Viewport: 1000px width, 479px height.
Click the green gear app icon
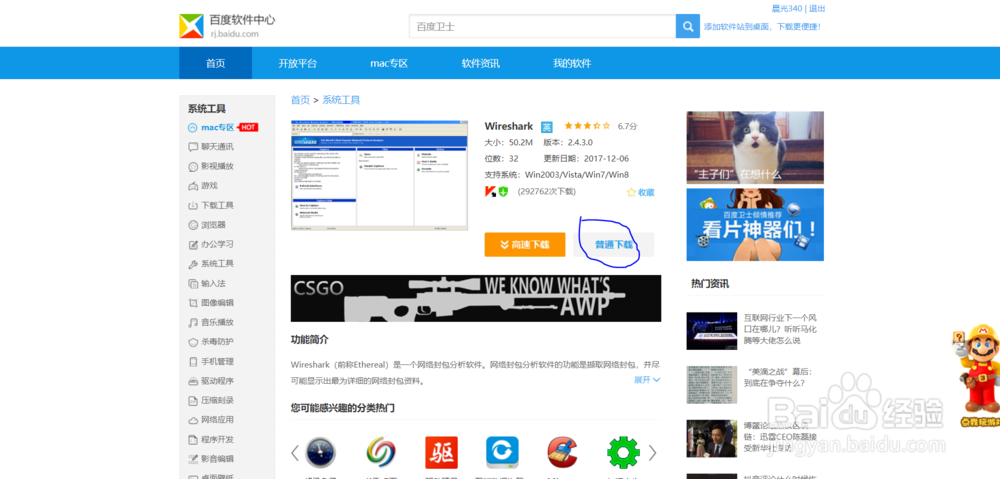click(623, 452)
